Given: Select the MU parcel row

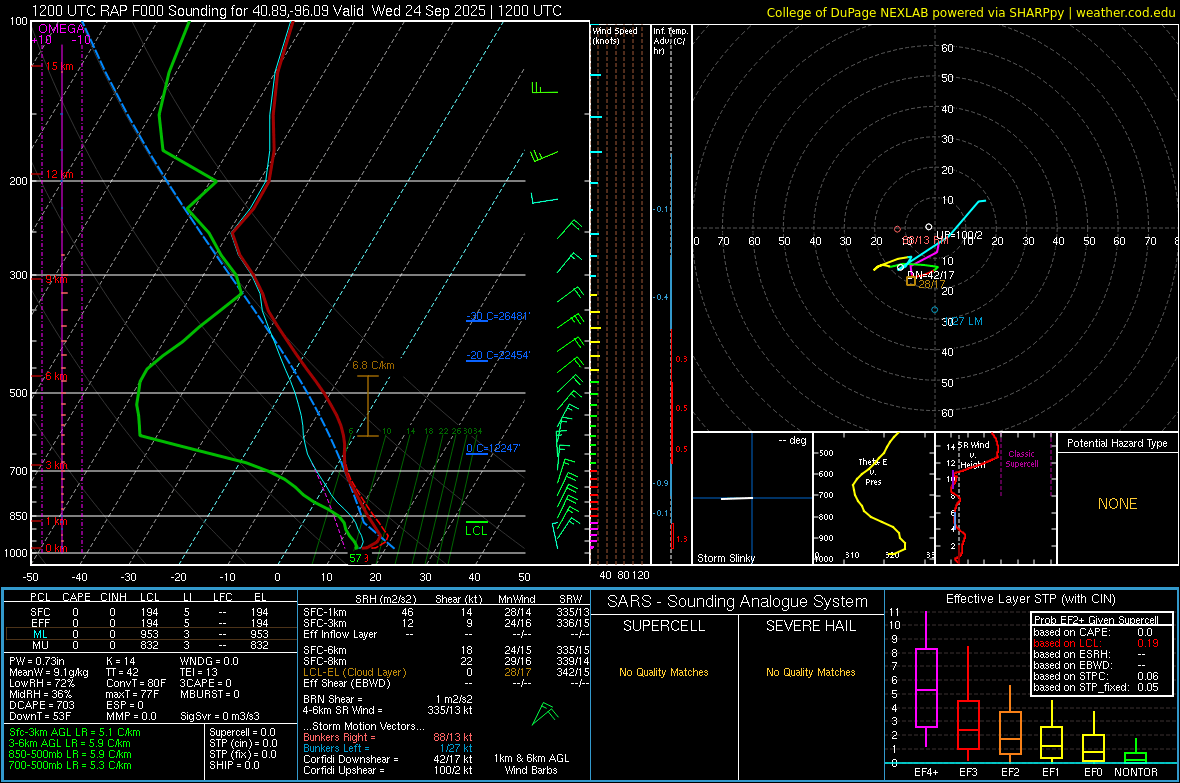Looking at the screenshot, I should point(151,644).
